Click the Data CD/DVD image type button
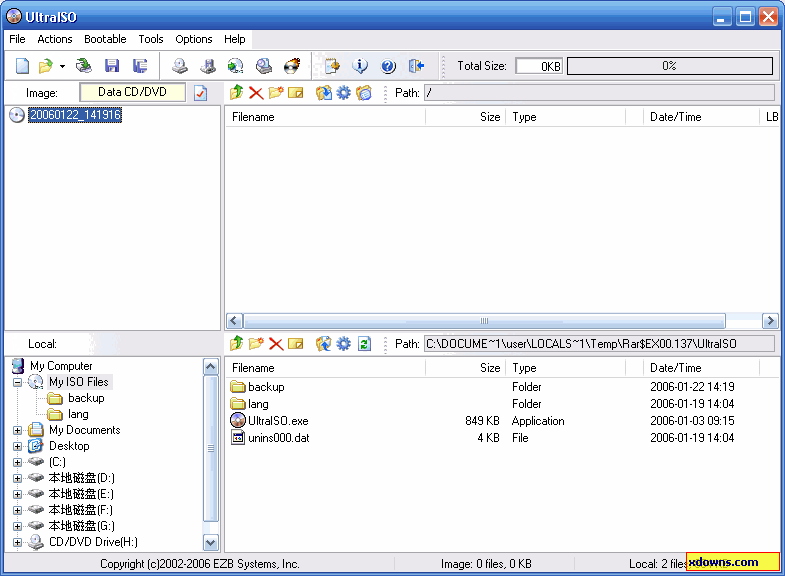Viewport: 785px width, 576px height. pos(132,92)
